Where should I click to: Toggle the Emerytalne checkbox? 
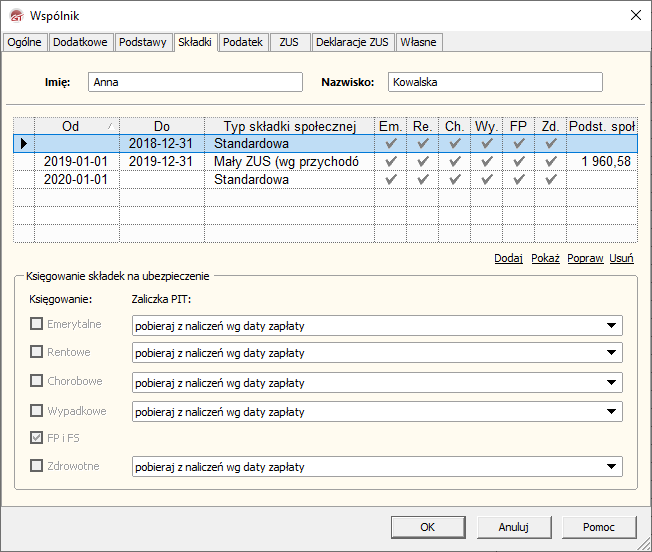coord(37,324)
